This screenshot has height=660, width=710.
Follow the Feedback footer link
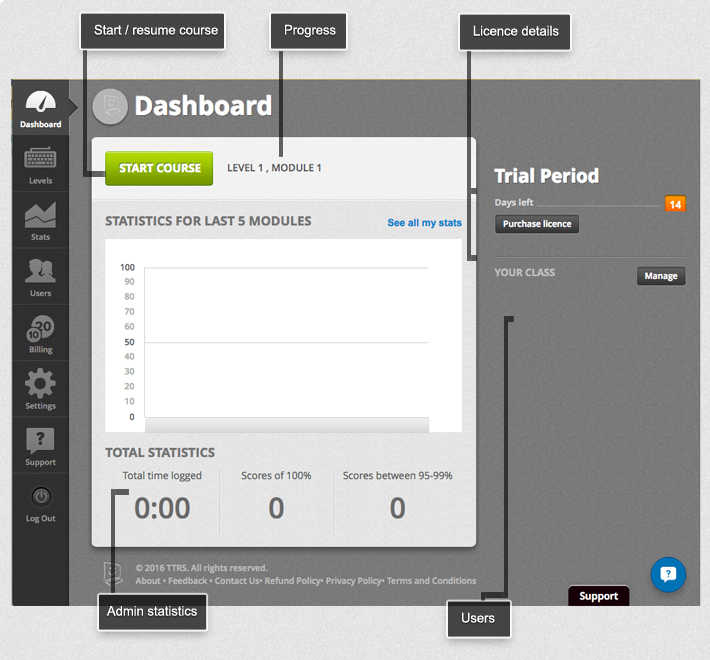(188, 581)
